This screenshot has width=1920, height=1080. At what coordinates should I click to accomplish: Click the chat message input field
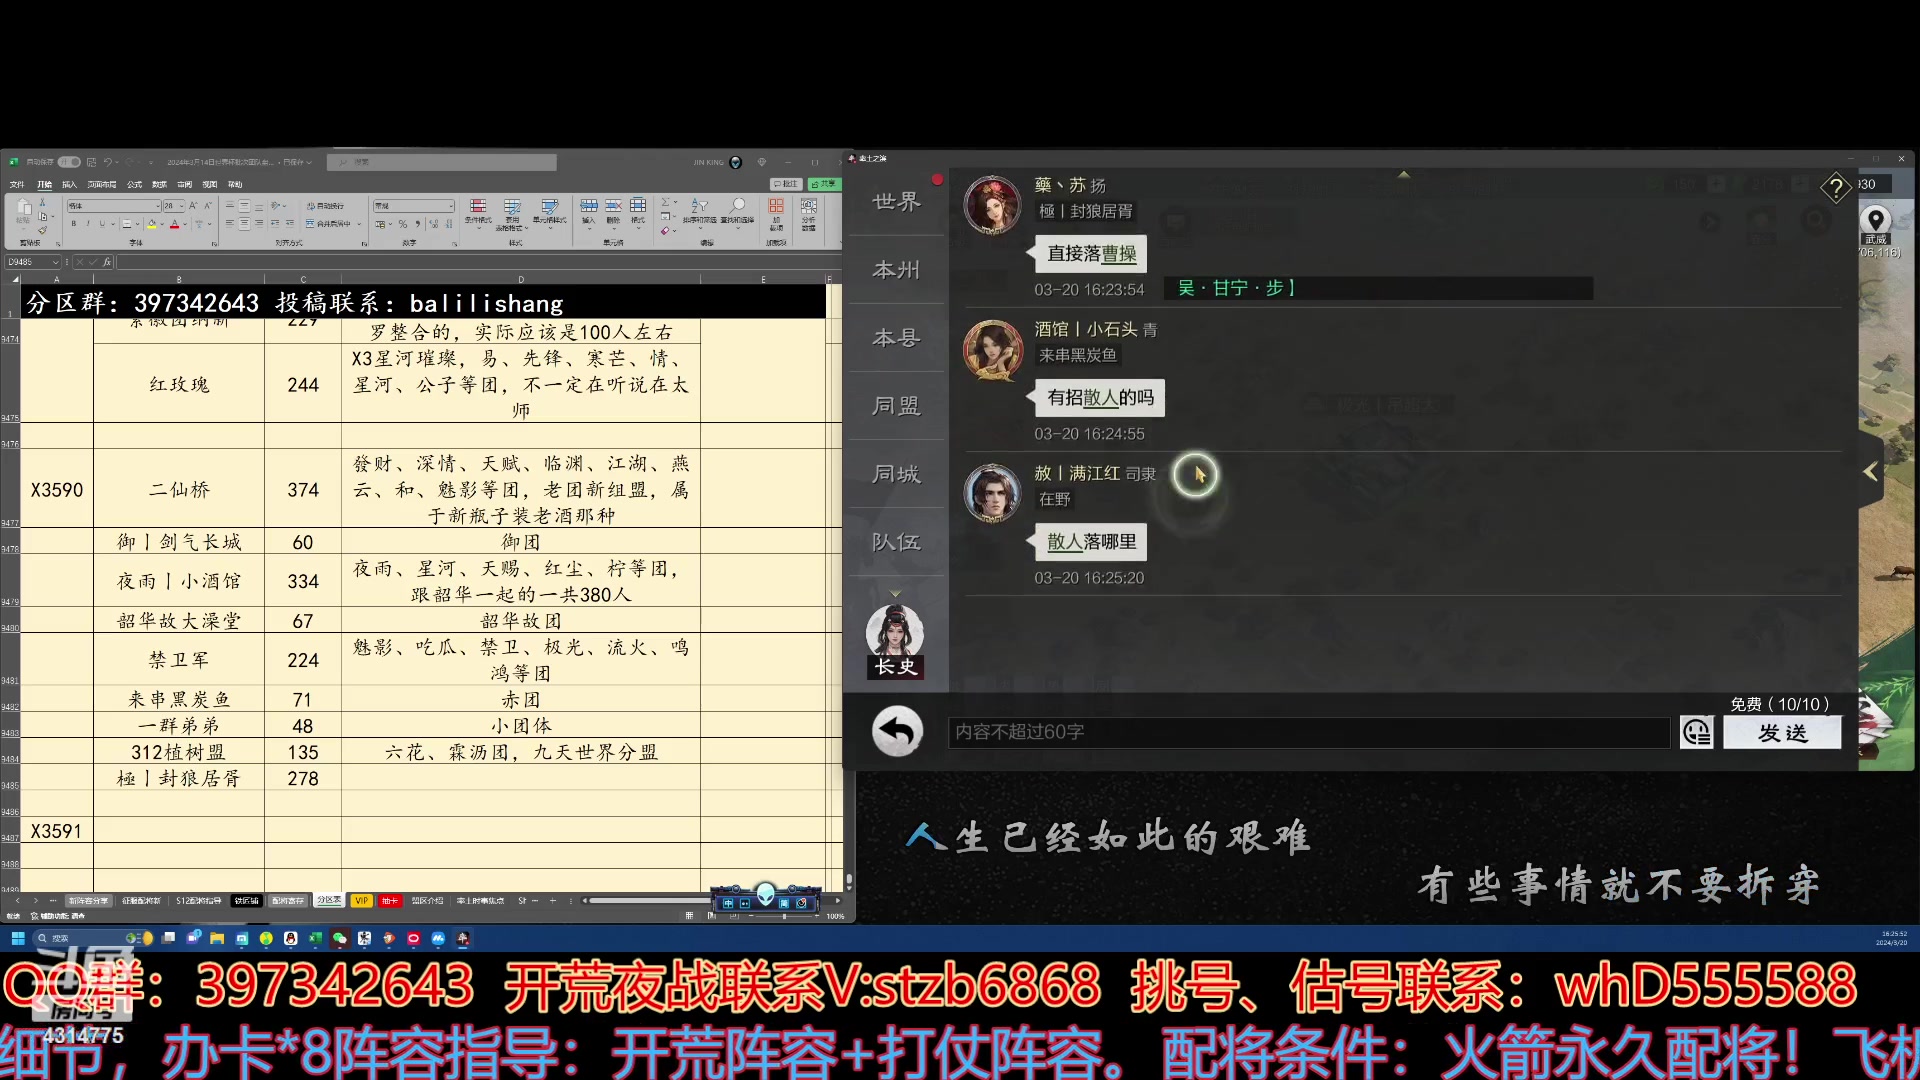pyautogui.click(x=1309, y=732)
